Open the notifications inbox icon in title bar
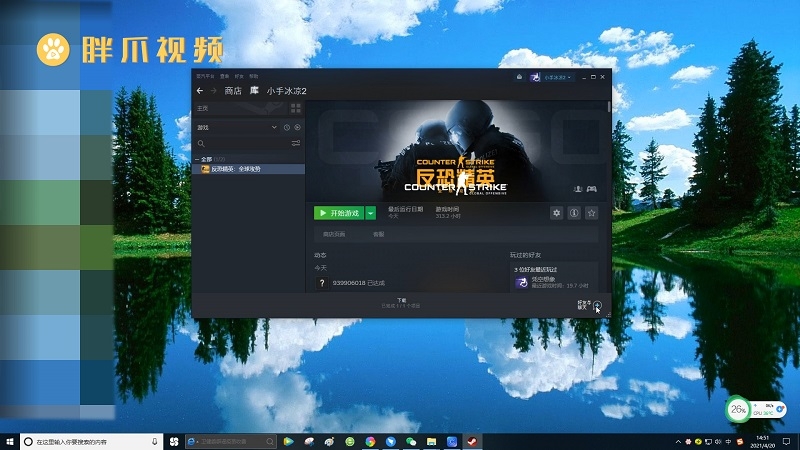The width and height of the screenshot is (800, 450). point(519,77)
